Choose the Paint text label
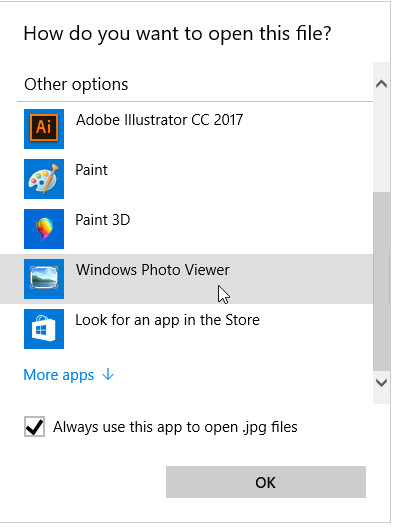The width and height of the screenshot is (396, 528). coord(91,170)
